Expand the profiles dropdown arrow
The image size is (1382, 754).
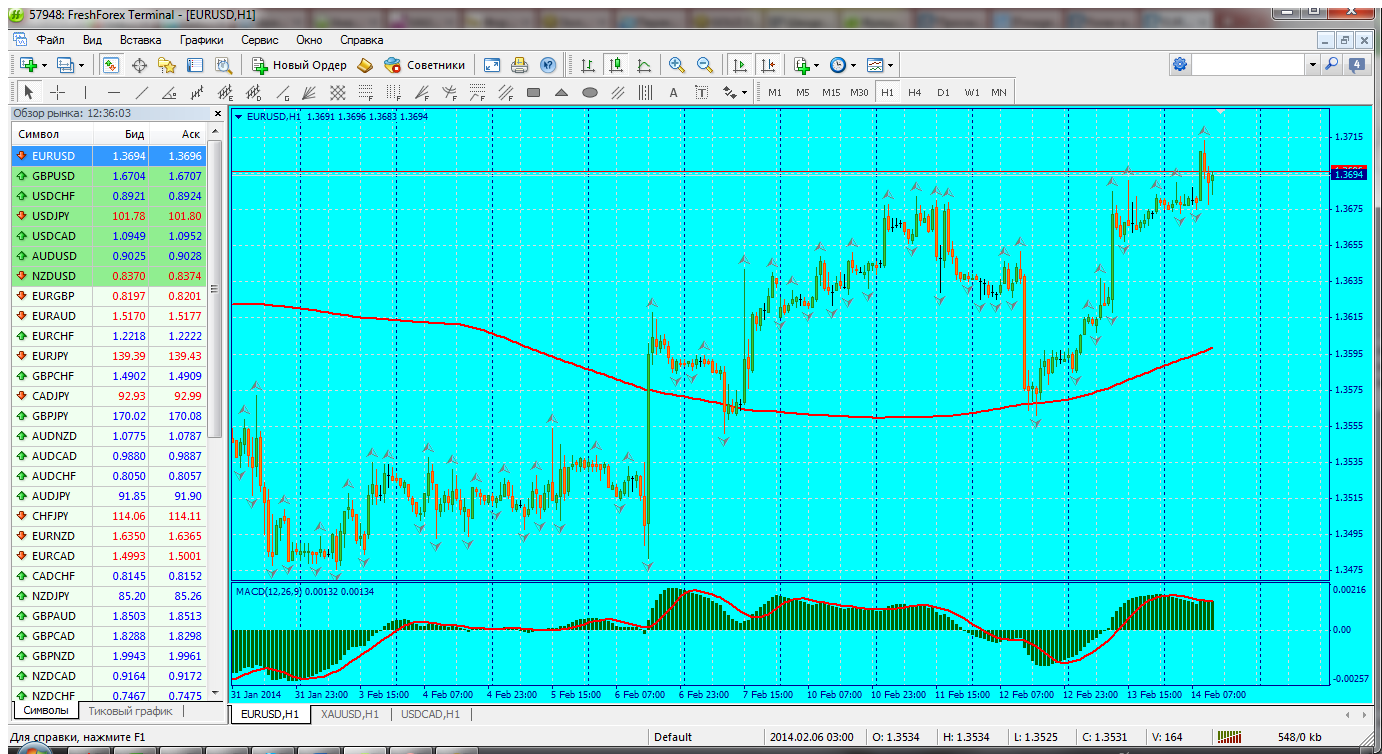point(82,65)
